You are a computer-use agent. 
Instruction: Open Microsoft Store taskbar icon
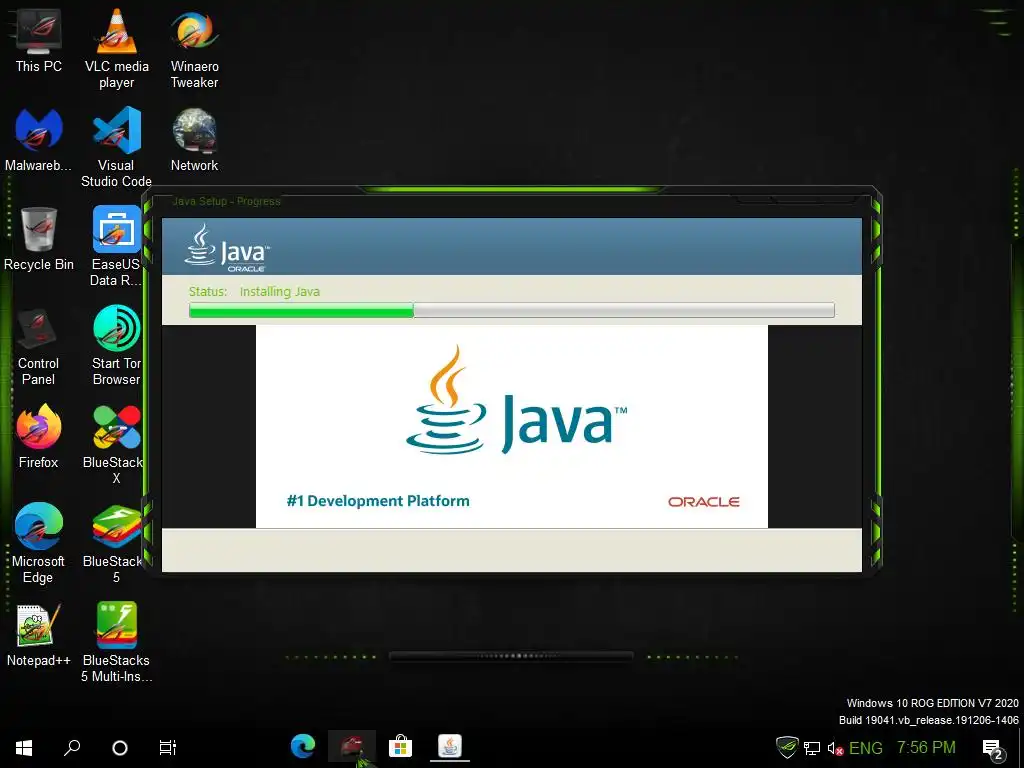[x=400, y=746]
